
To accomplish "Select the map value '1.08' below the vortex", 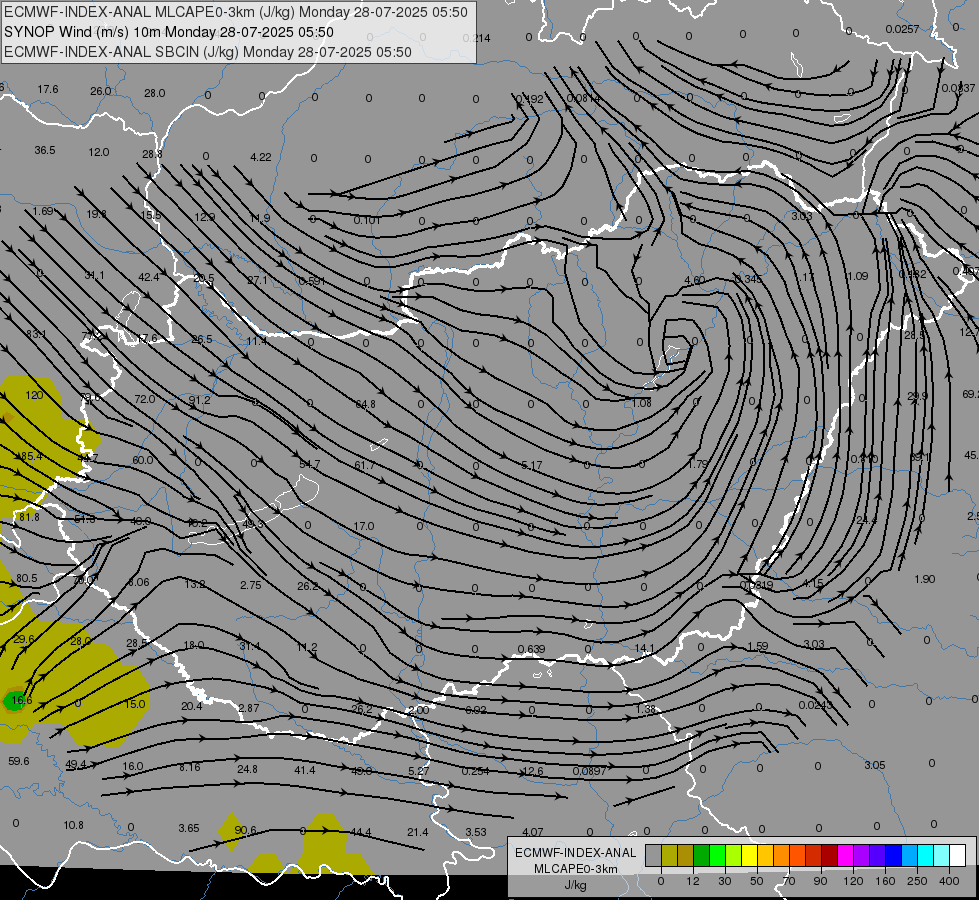I will pyautogui.click(x=642, y=403).
